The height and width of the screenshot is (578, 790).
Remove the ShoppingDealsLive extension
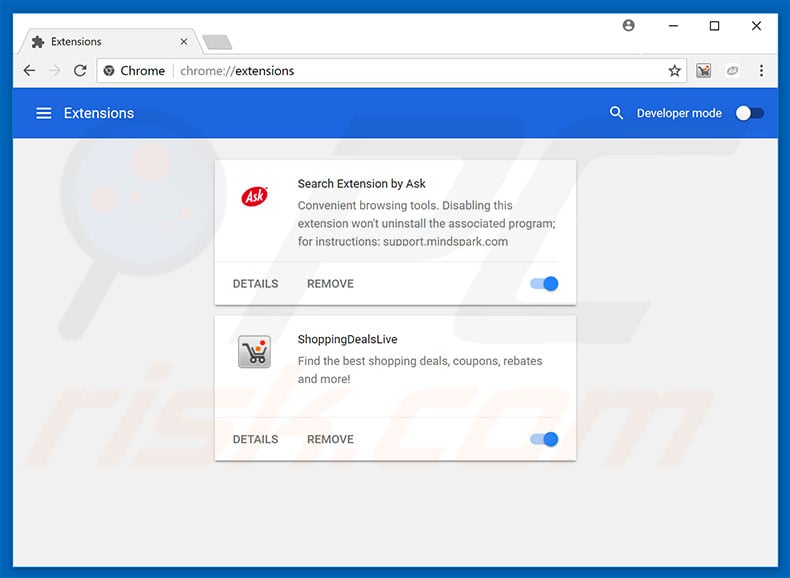331,439
